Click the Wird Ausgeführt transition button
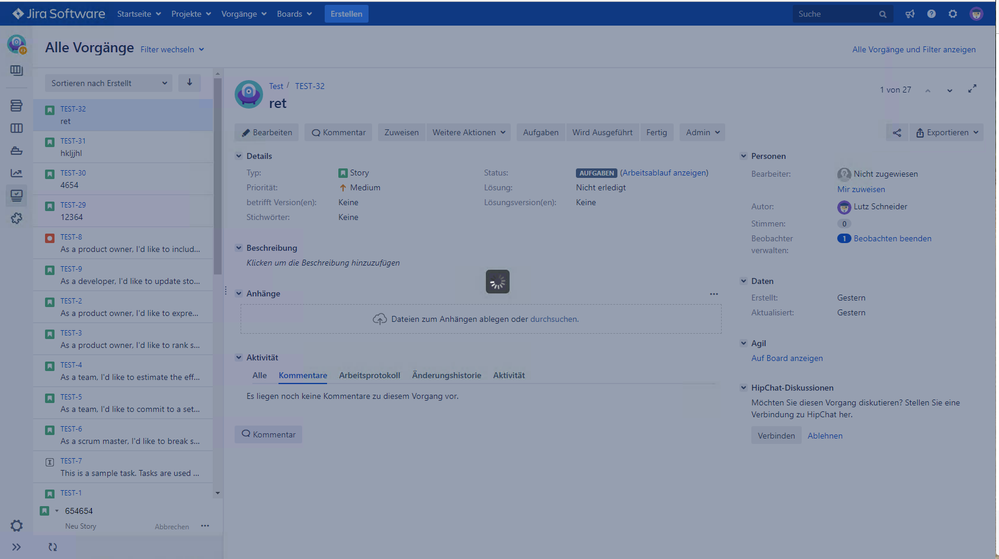999x559 pixels. 602,133
